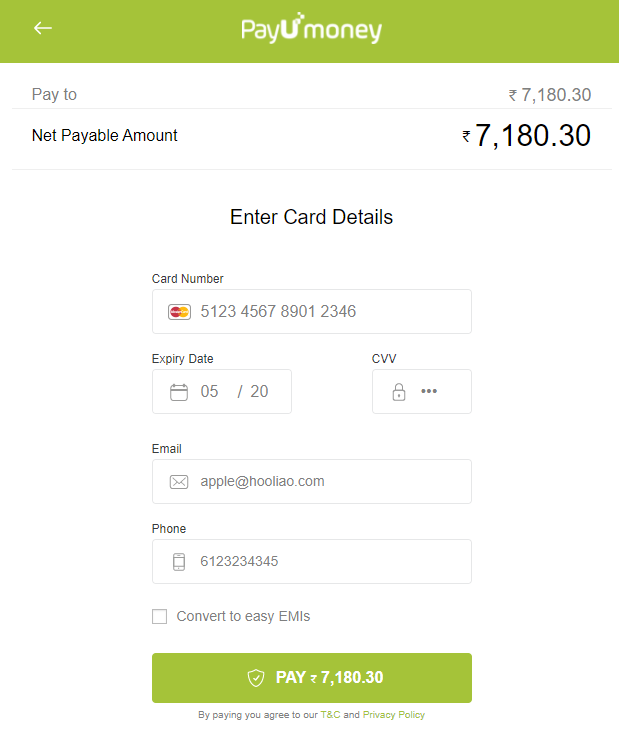This screenshot has height=744, width=619.
Task: Click the padlock icon in CVV field
Action: (398, 392)
